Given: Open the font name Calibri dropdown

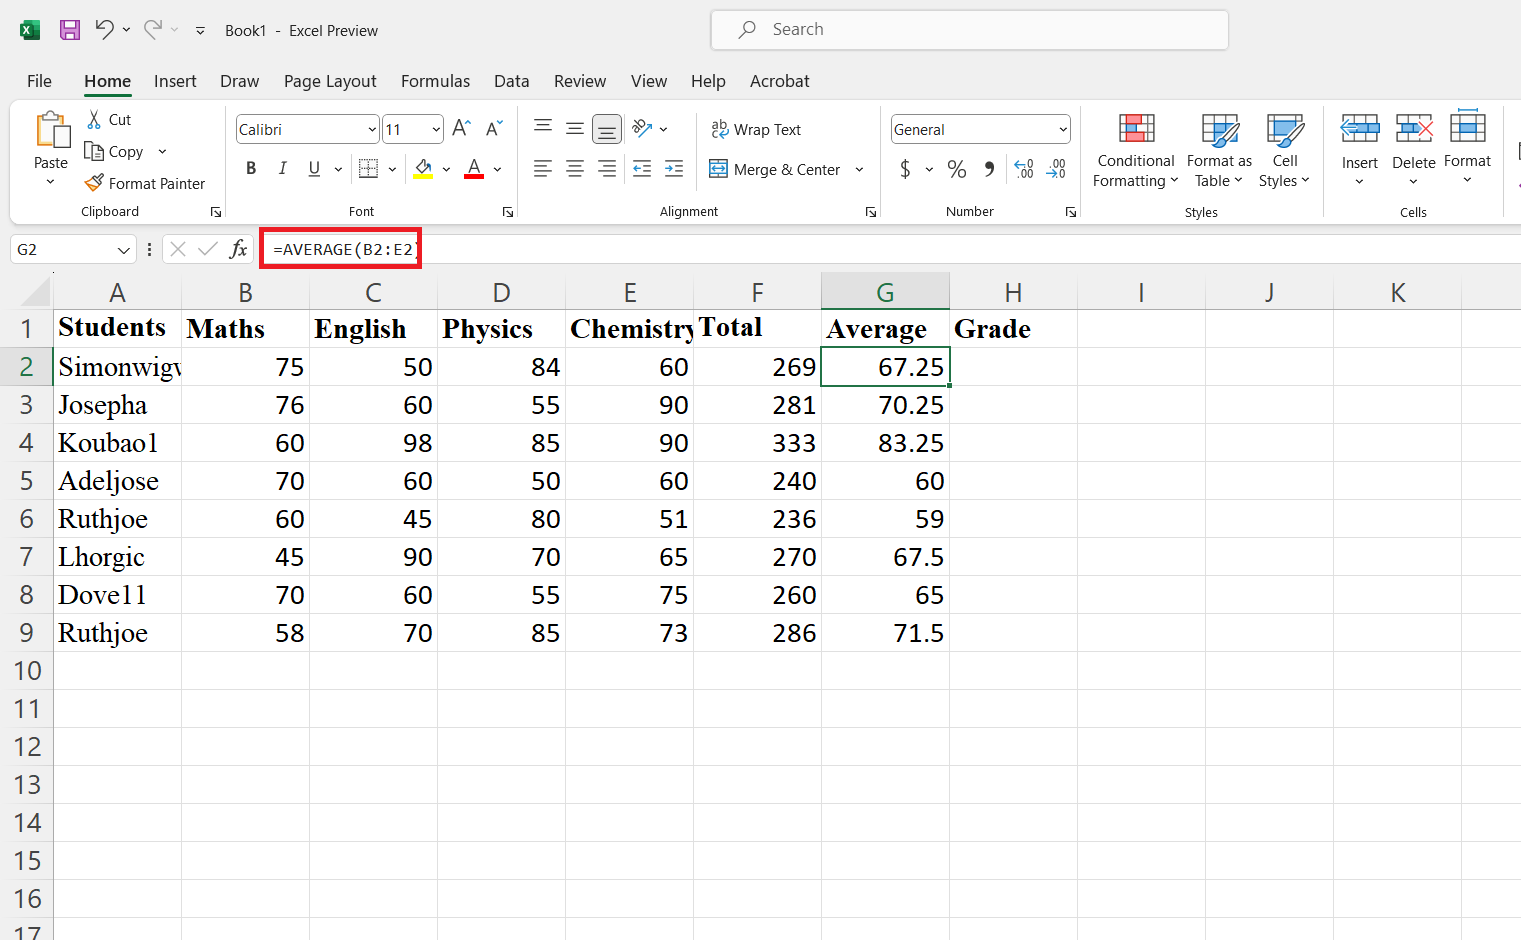Looking at the screenshot, I should 372,130.
